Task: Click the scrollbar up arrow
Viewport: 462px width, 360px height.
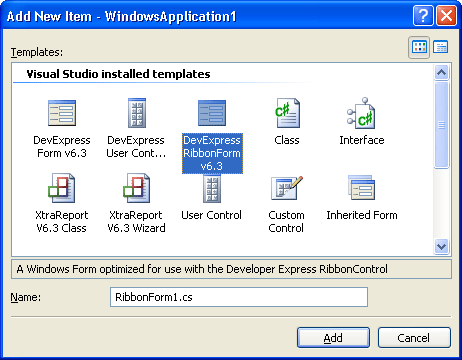Action: click(x=442, y=72)
